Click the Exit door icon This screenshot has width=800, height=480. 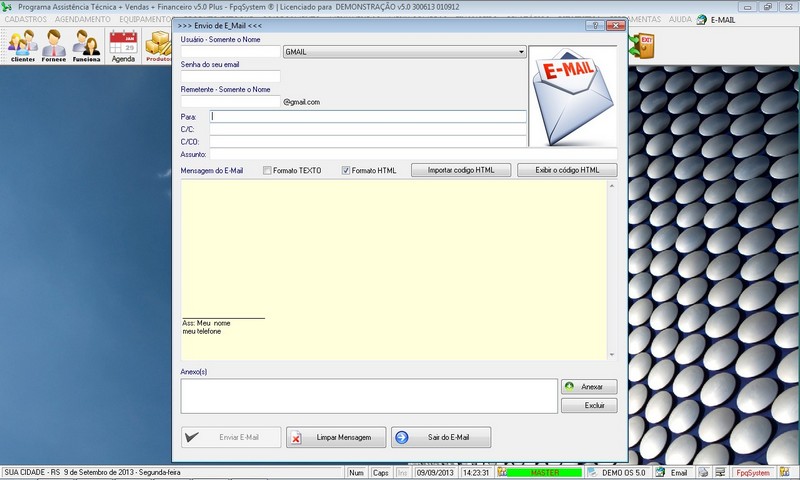[x=642, y=46]
